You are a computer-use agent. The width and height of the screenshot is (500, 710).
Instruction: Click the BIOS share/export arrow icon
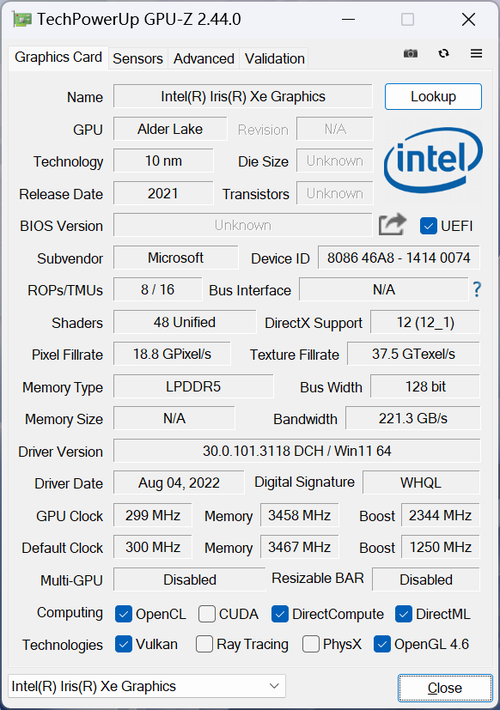392,224
